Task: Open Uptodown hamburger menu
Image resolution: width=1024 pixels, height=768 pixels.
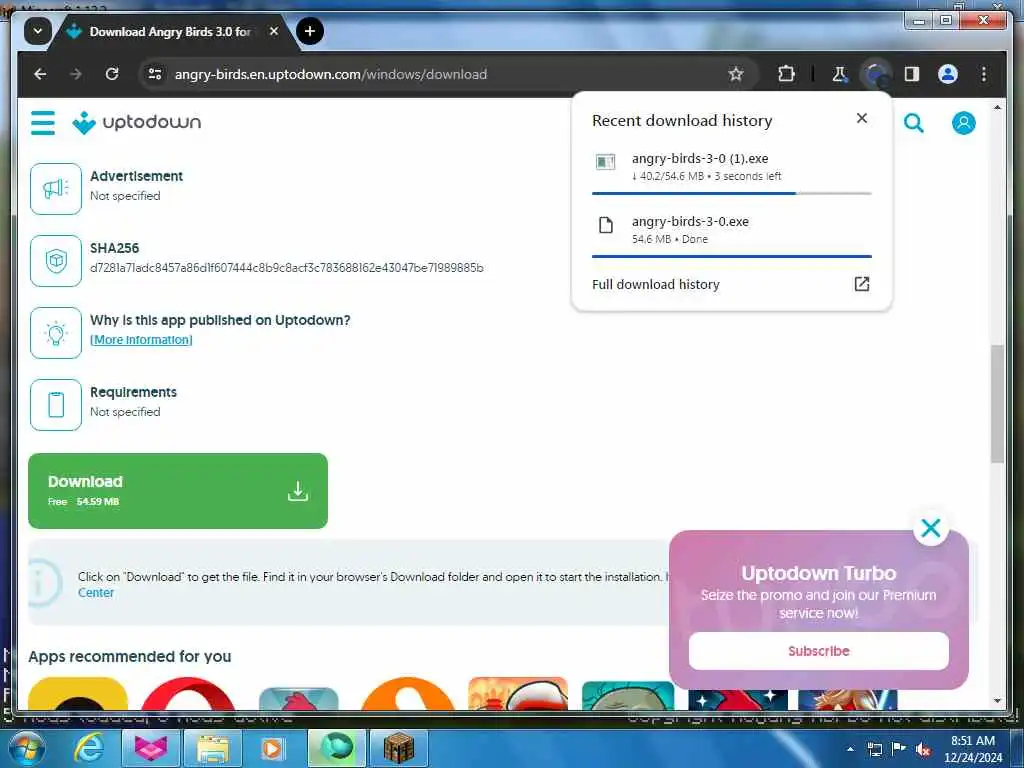Action: coord(43,123)
